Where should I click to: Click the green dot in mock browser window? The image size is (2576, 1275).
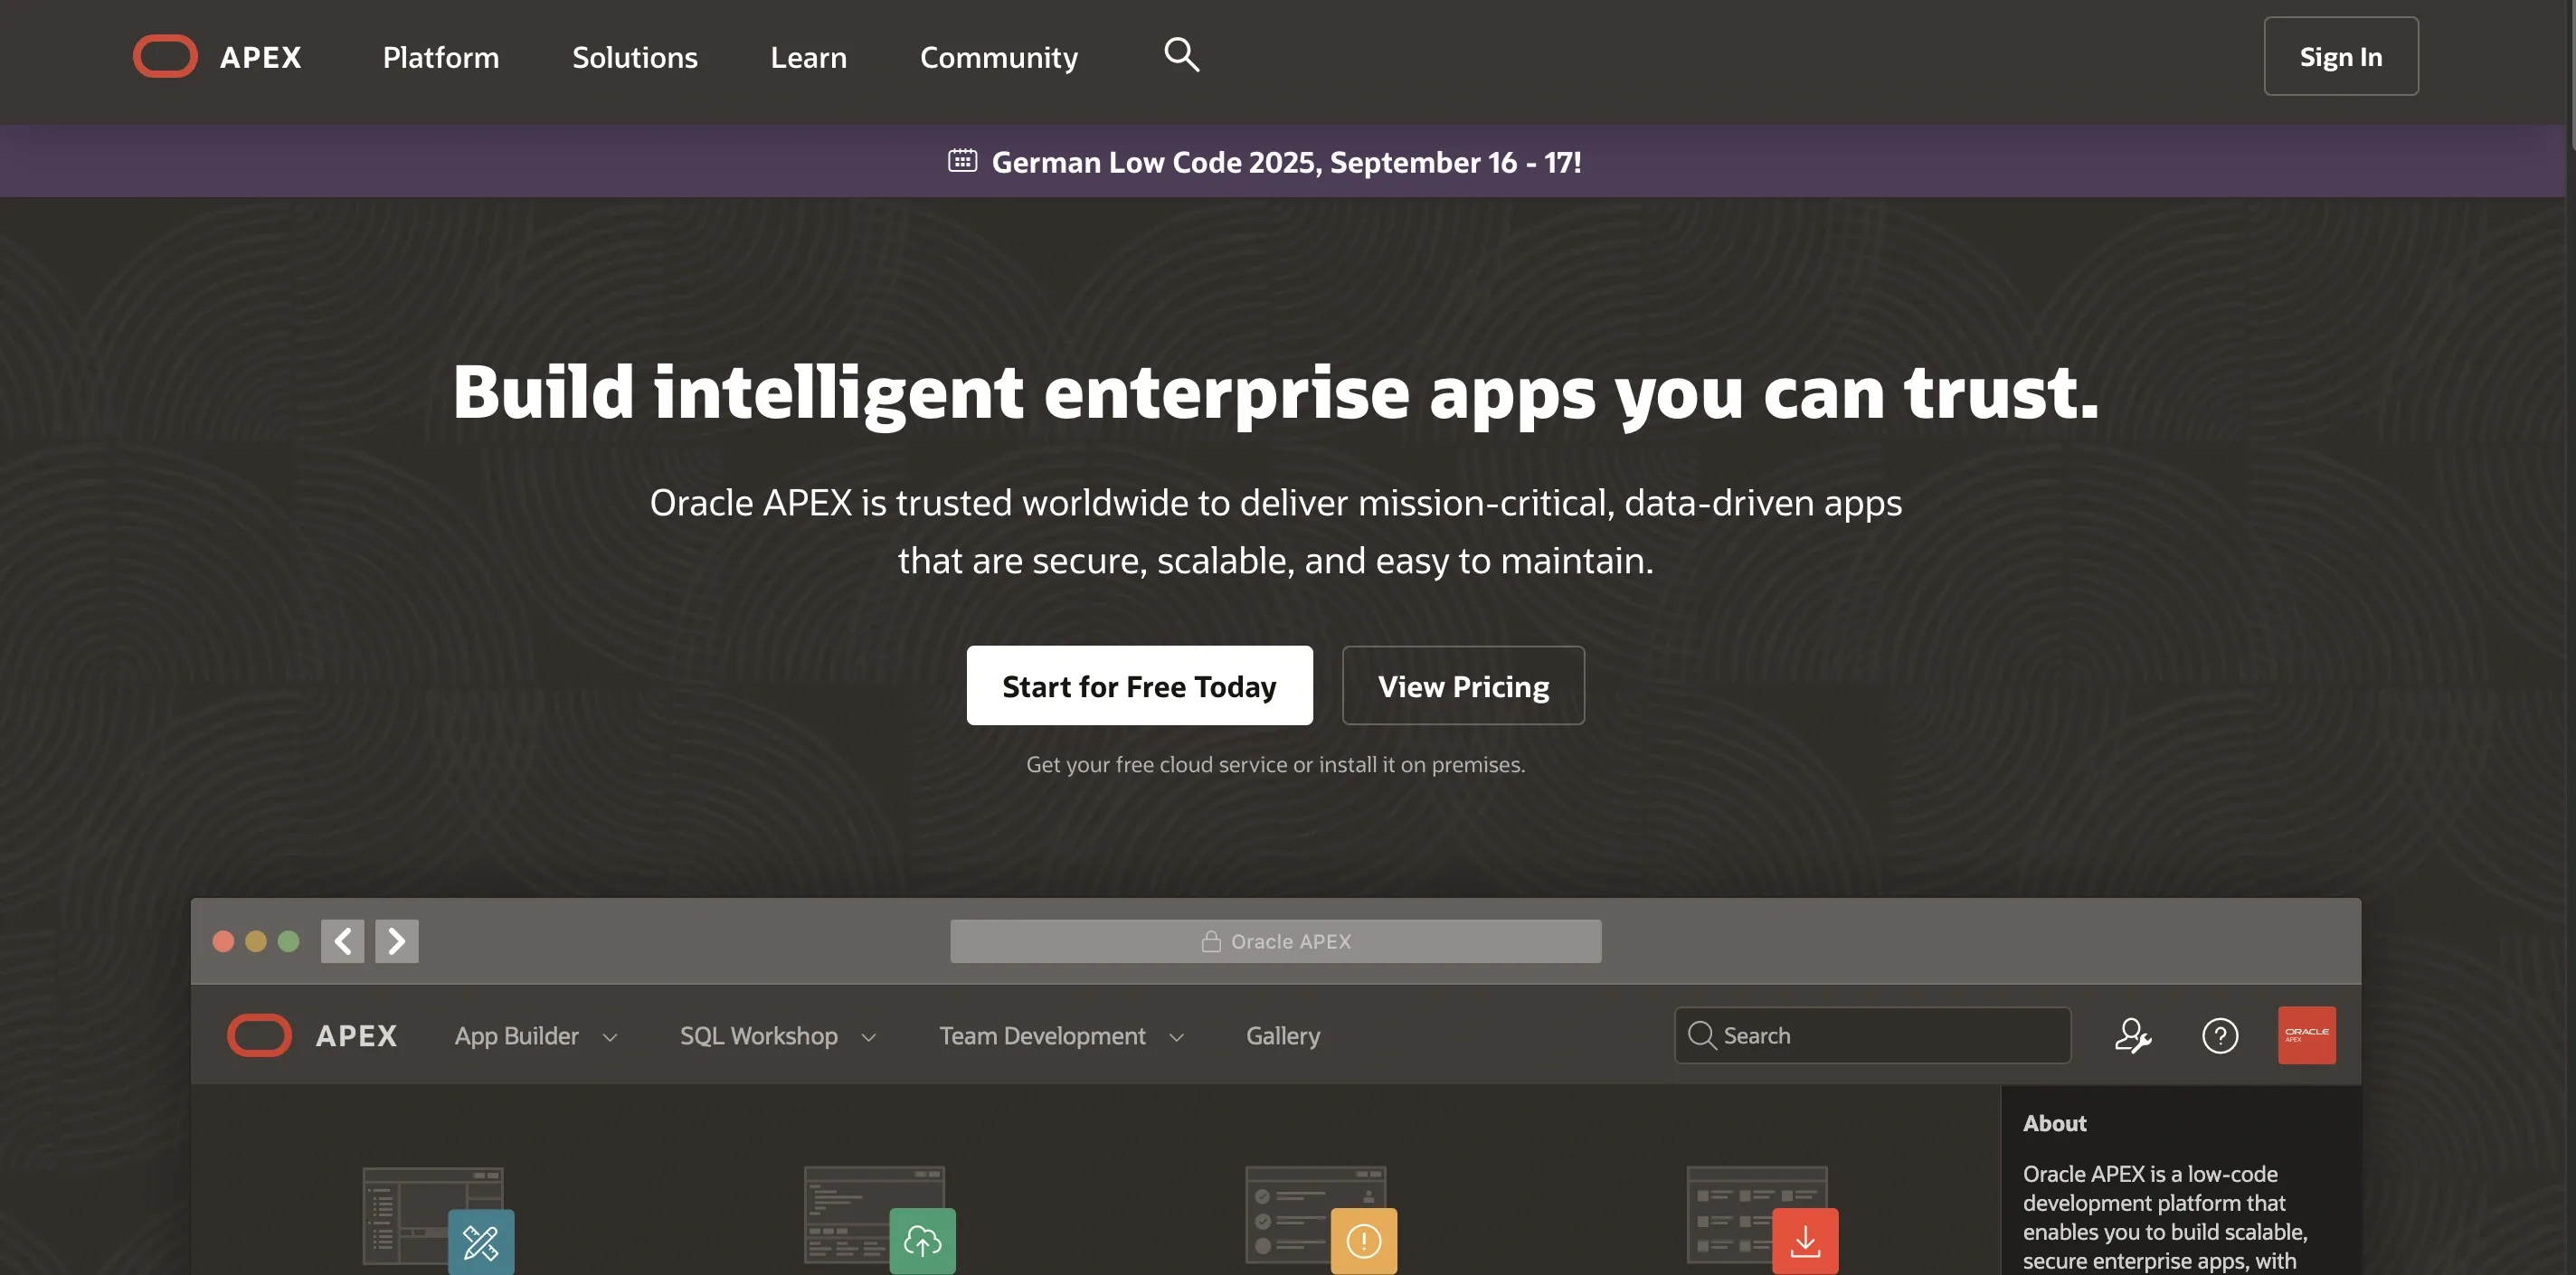[288, 941]
